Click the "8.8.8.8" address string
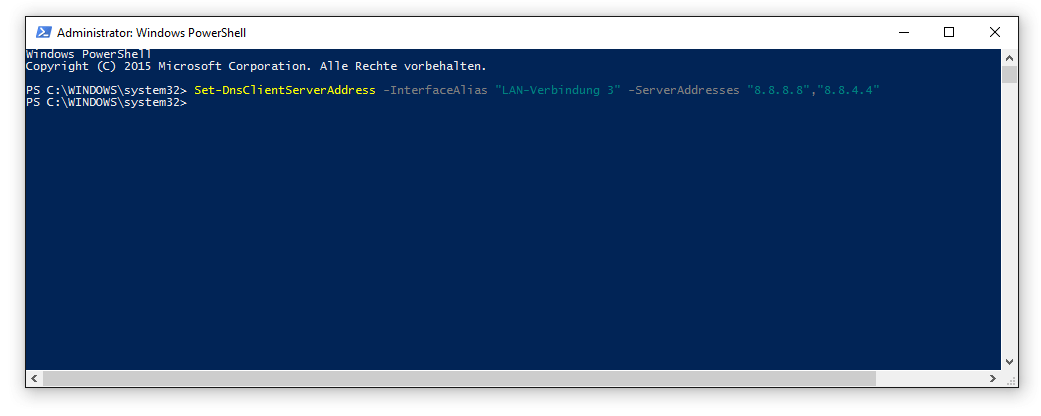This screenshot has width=1041, height=416. tap(779, 91)
